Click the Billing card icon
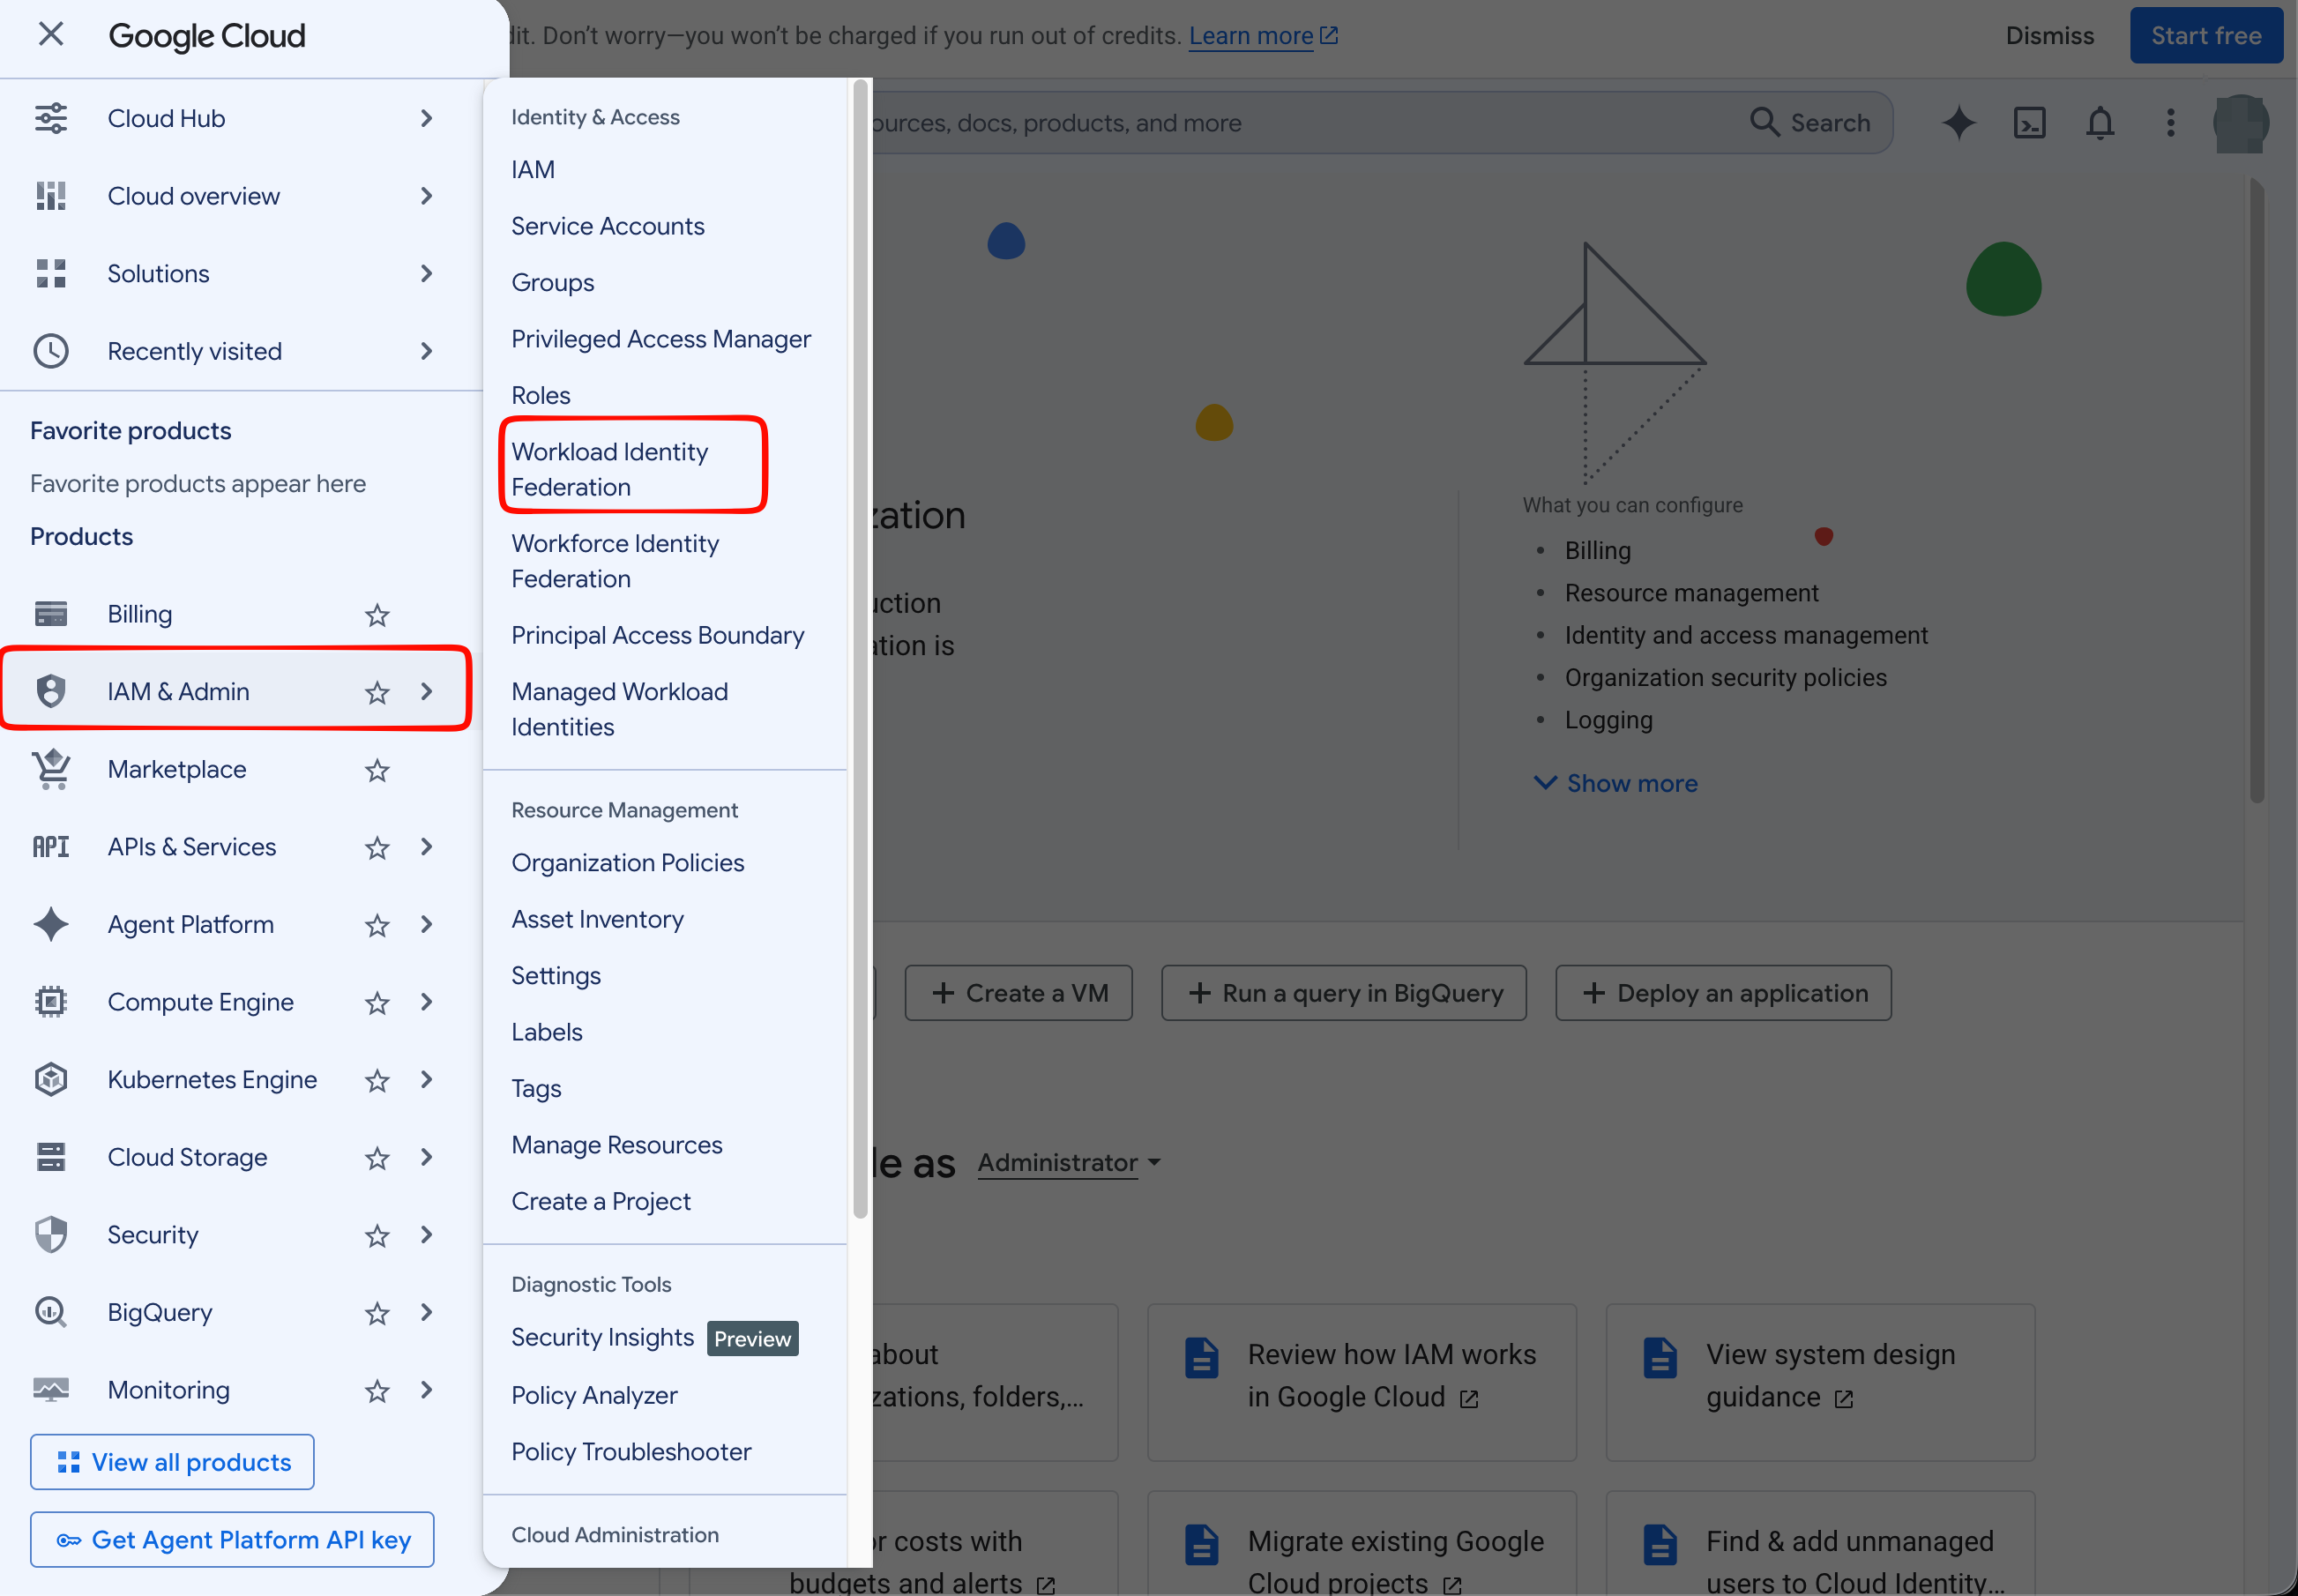The width and height of the screenshot is (2298, 1596). (51, 614)
